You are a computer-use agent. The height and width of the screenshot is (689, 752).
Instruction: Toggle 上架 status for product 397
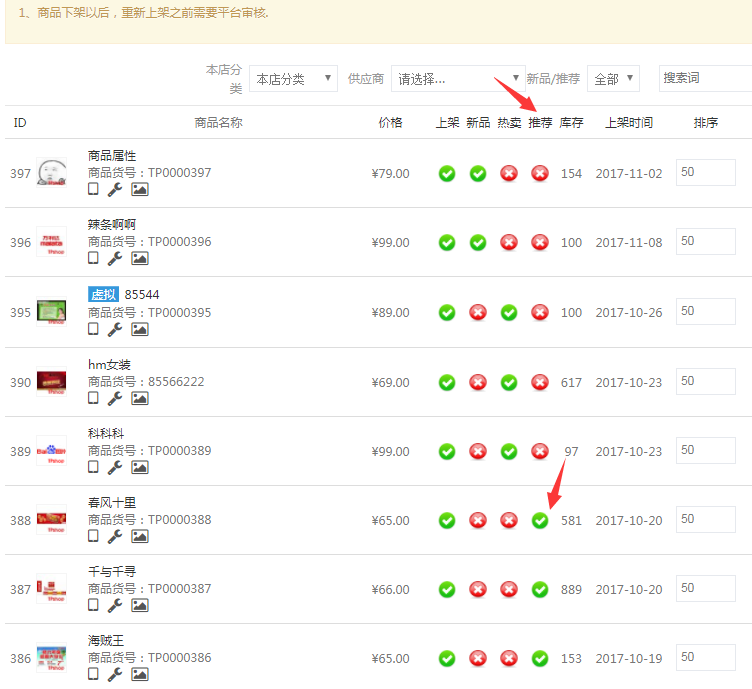point(447,174)
